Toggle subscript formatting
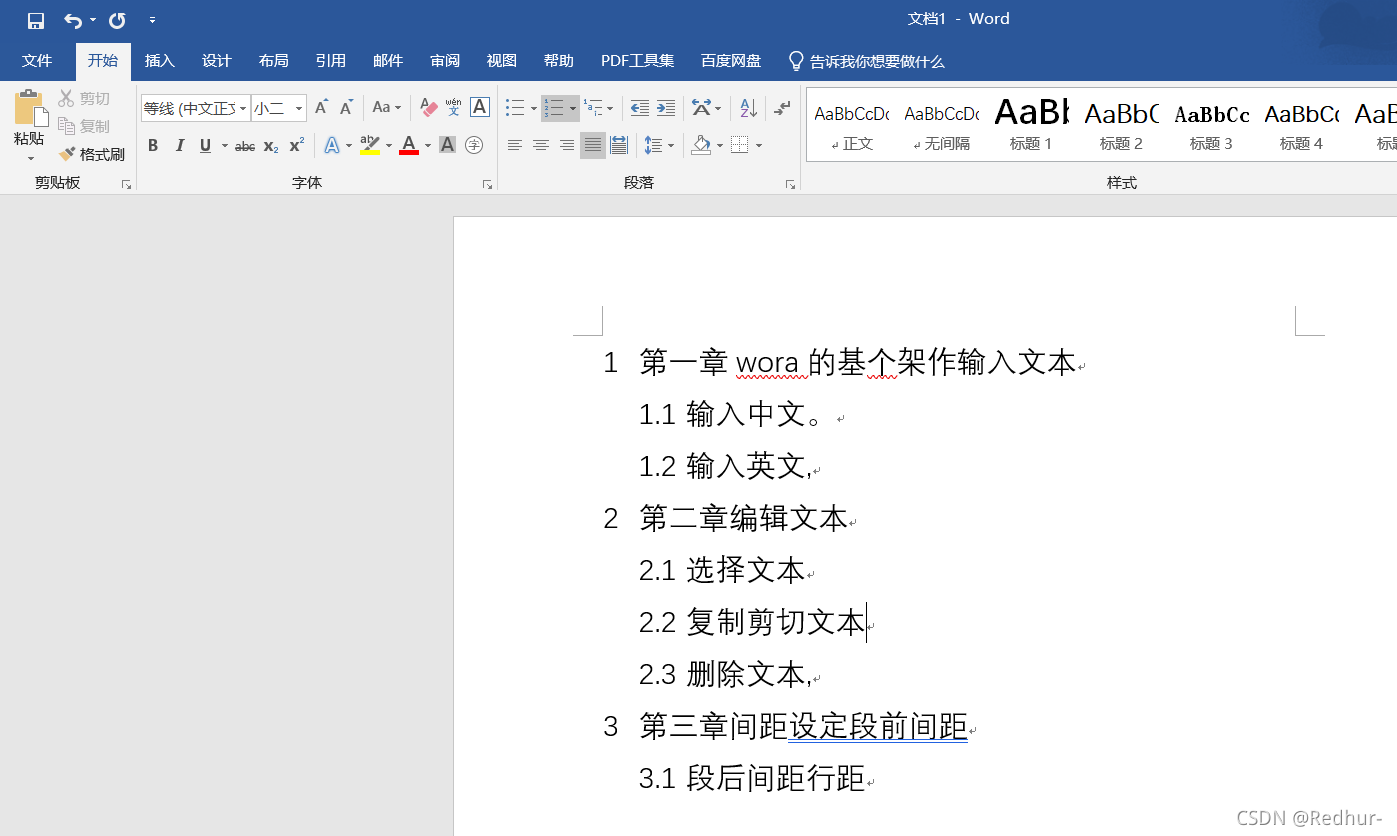 pos(270,145)
